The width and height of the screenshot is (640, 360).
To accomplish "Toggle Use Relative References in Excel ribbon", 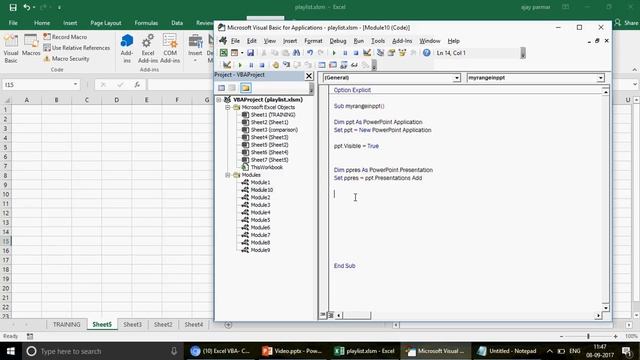I will pos(77,48).
